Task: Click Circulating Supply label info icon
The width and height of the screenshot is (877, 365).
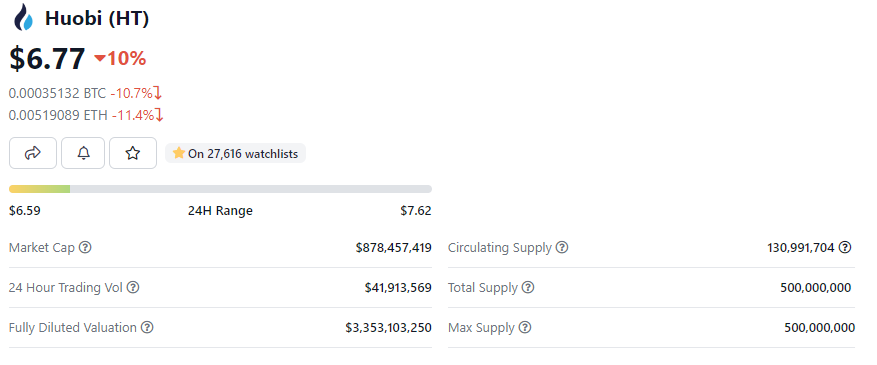Action: tap(562, 247)
